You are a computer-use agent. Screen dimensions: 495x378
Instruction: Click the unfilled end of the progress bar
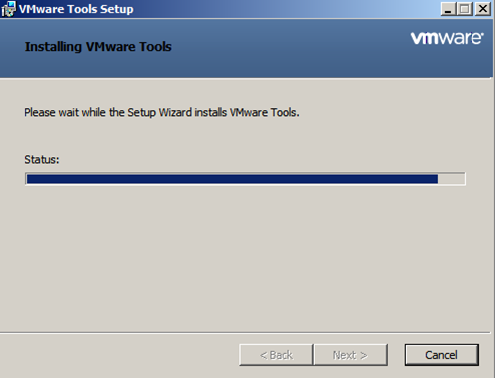[x=451, y=179]
